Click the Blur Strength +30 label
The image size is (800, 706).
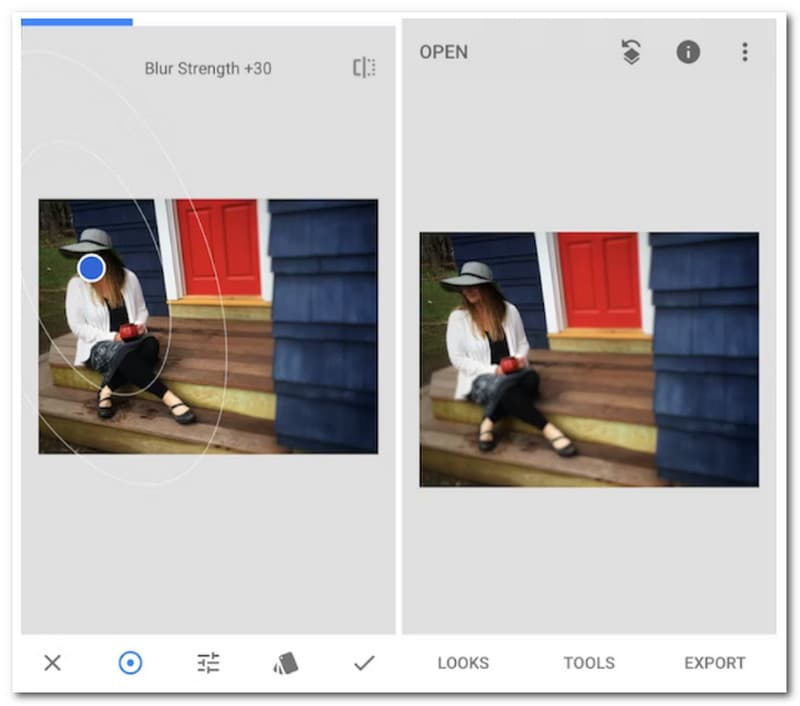coord(208,68)
